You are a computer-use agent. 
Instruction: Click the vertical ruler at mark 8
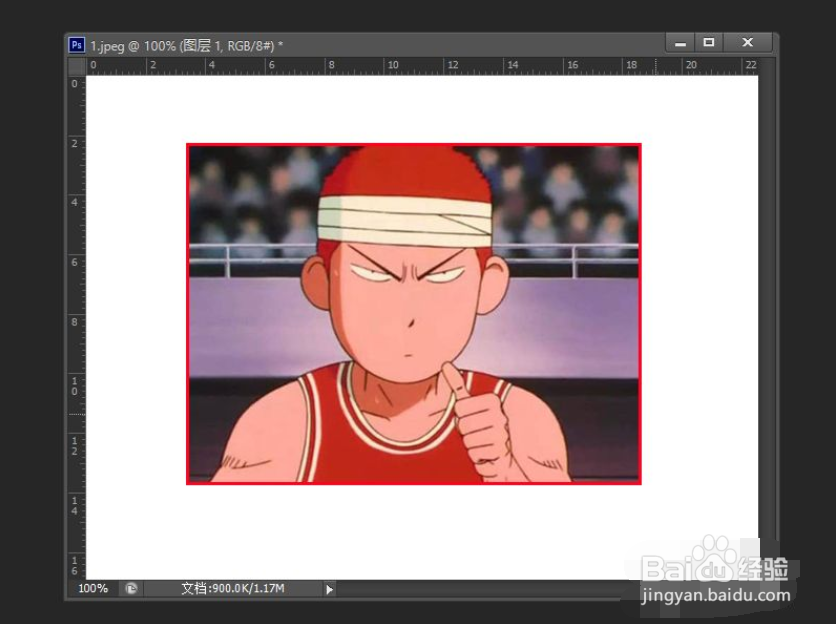[x=75, y=322]
